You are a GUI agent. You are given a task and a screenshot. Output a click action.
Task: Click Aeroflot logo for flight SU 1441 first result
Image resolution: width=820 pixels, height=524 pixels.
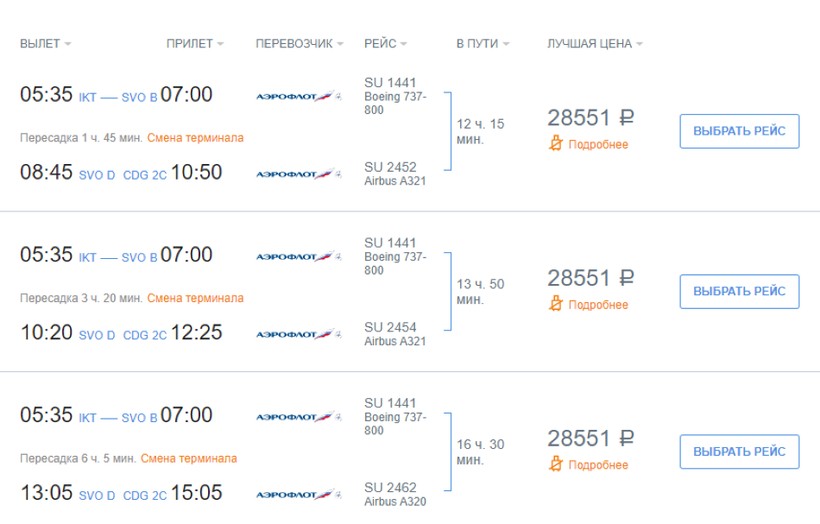299,95
